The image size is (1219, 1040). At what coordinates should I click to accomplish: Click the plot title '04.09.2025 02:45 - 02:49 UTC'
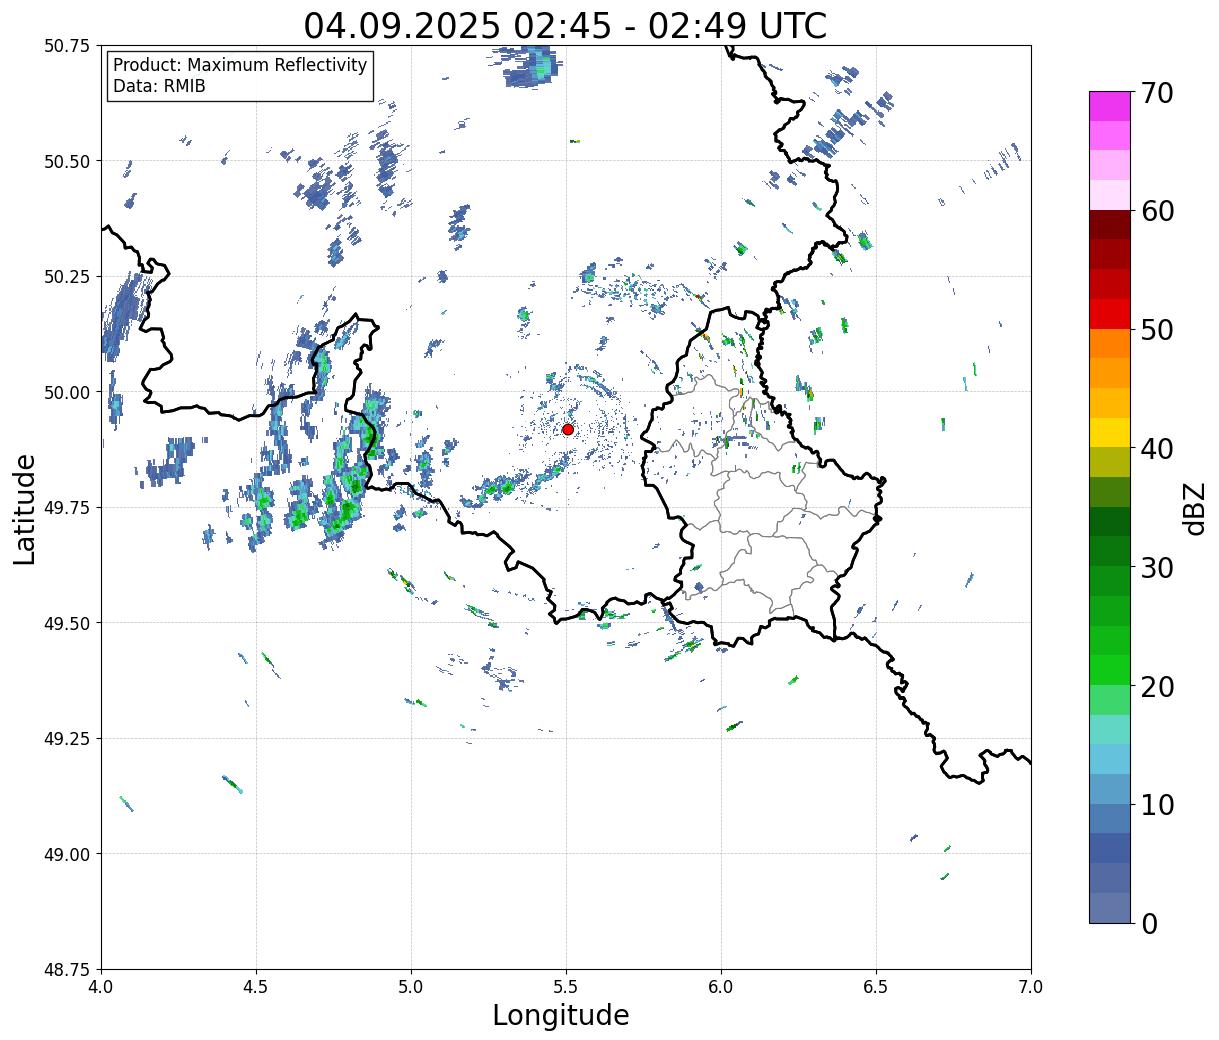[565, 25]
